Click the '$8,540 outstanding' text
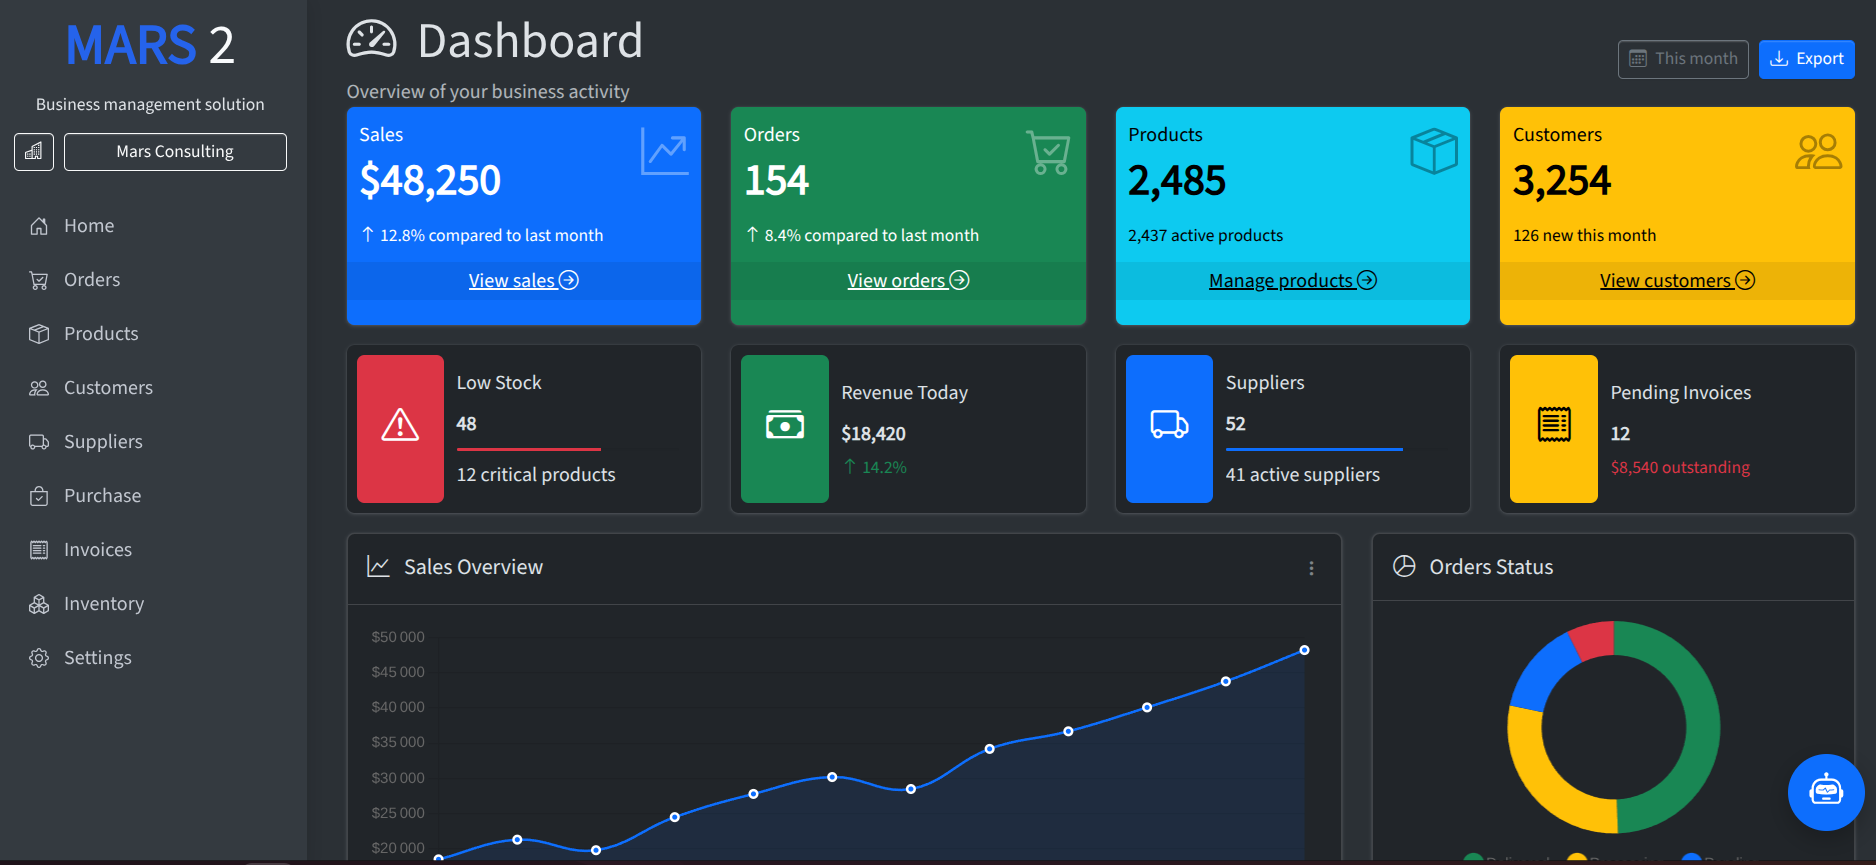 [x=1680, y=468]
